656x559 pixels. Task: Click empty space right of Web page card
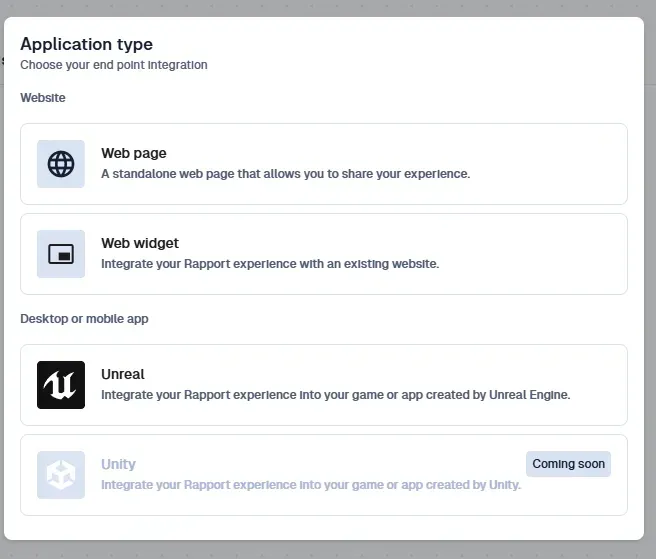click(560, 164)
